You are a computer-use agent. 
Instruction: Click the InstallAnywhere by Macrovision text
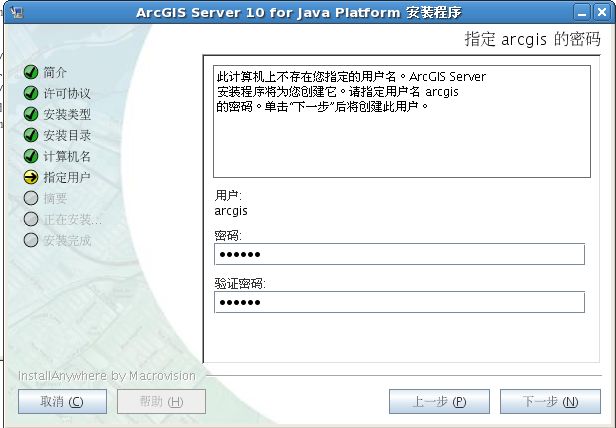[x=107, y=376]
